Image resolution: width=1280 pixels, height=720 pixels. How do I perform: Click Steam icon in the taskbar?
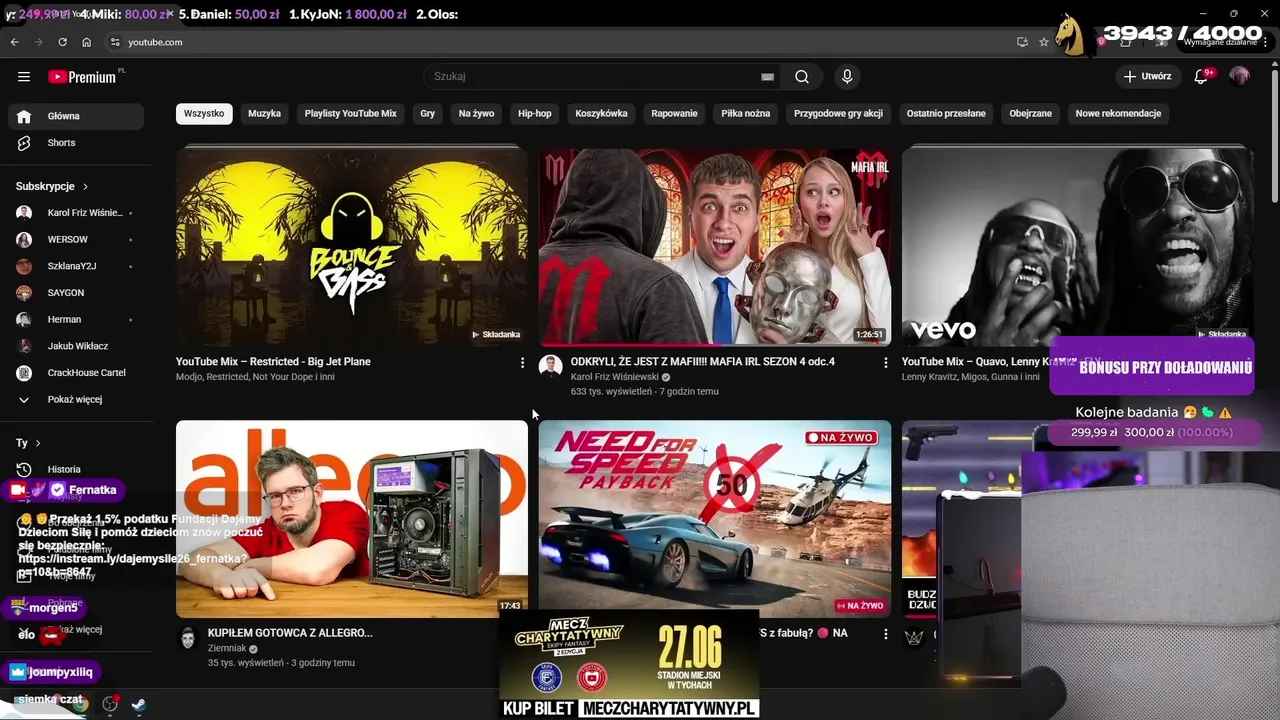coord(139,704)
